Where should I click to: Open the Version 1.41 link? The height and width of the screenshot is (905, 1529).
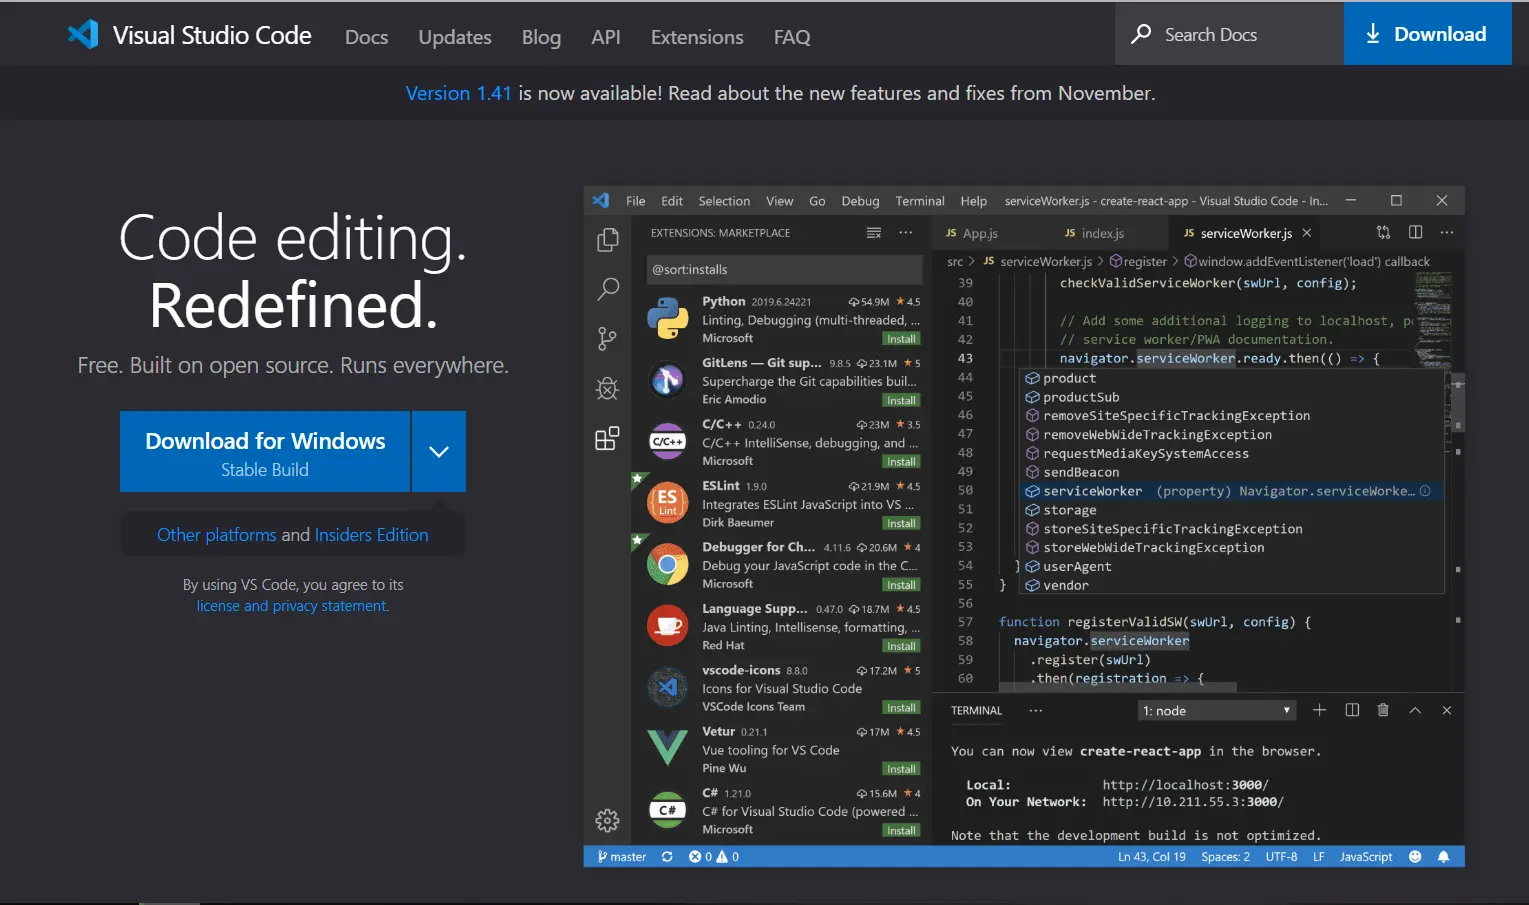point(458,93)
